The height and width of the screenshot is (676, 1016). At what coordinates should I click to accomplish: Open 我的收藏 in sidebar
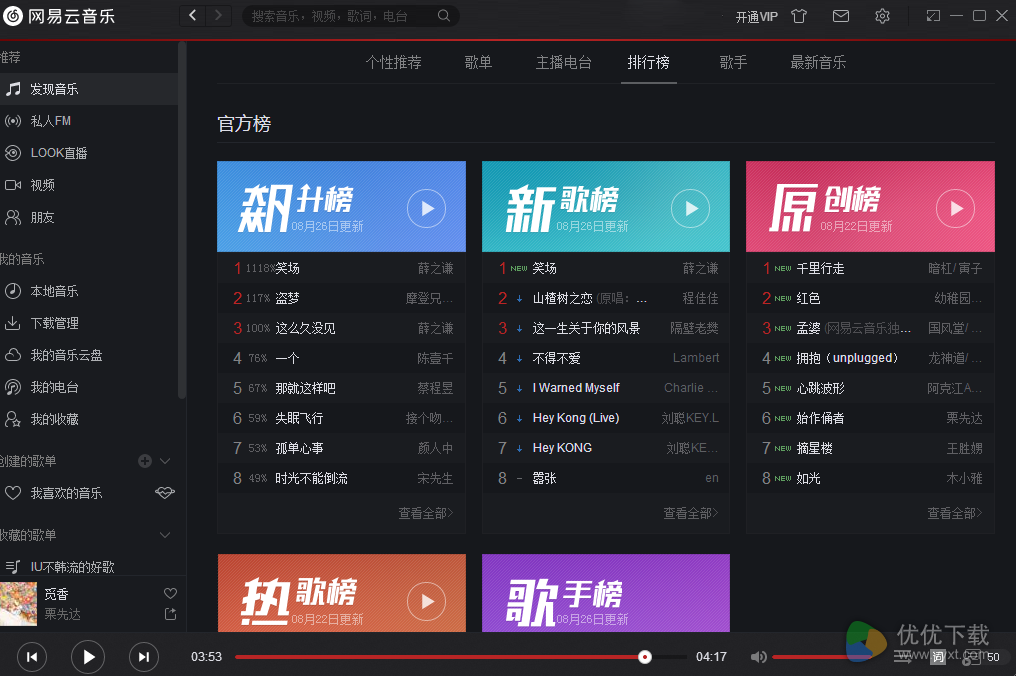pyautogui.click(x=89, y=419)
